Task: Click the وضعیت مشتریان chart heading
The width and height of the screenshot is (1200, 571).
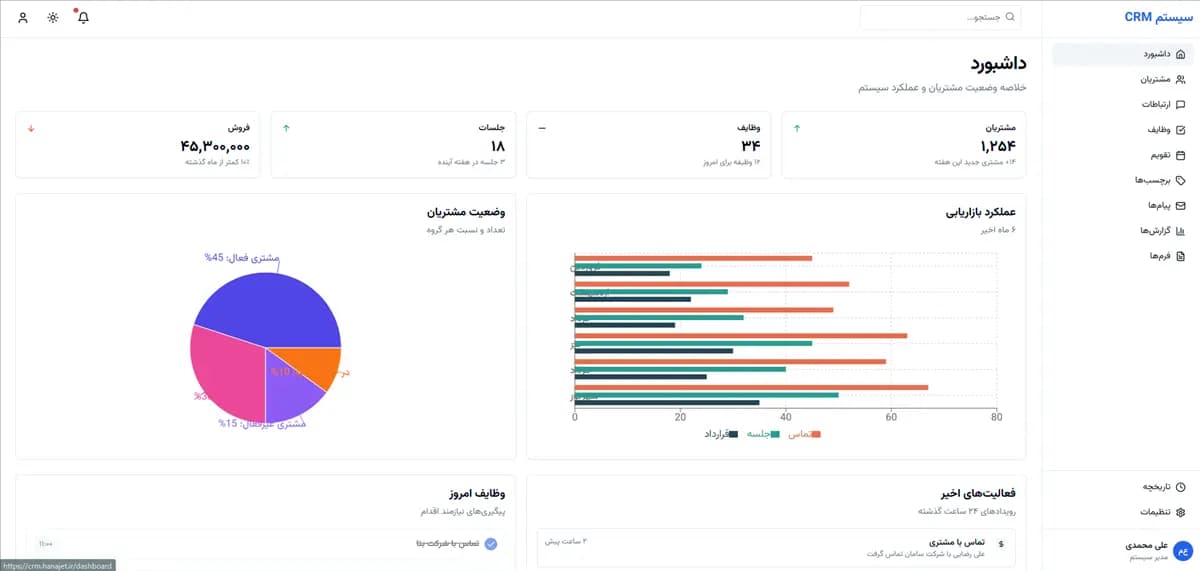Action: pyautogui.click(x=467, y=212)
